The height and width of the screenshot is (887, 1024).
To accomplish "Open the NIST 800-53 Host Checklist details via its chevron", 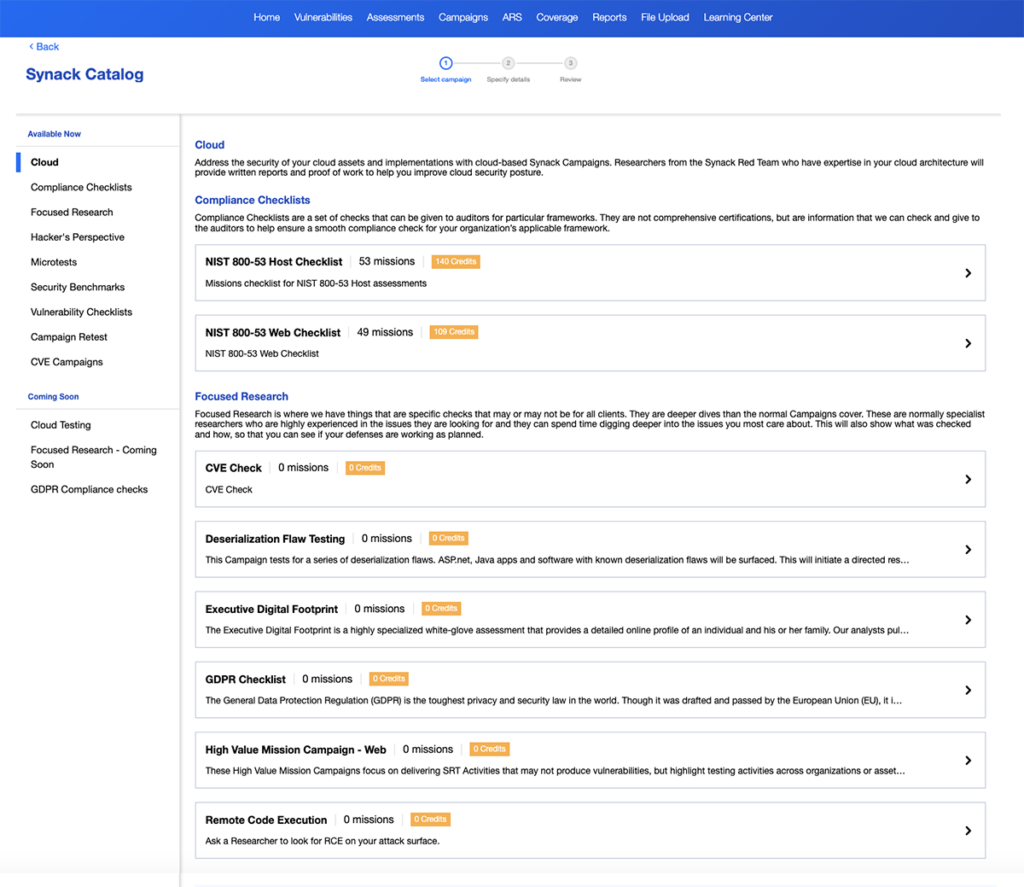I will [x=967, y=272].
